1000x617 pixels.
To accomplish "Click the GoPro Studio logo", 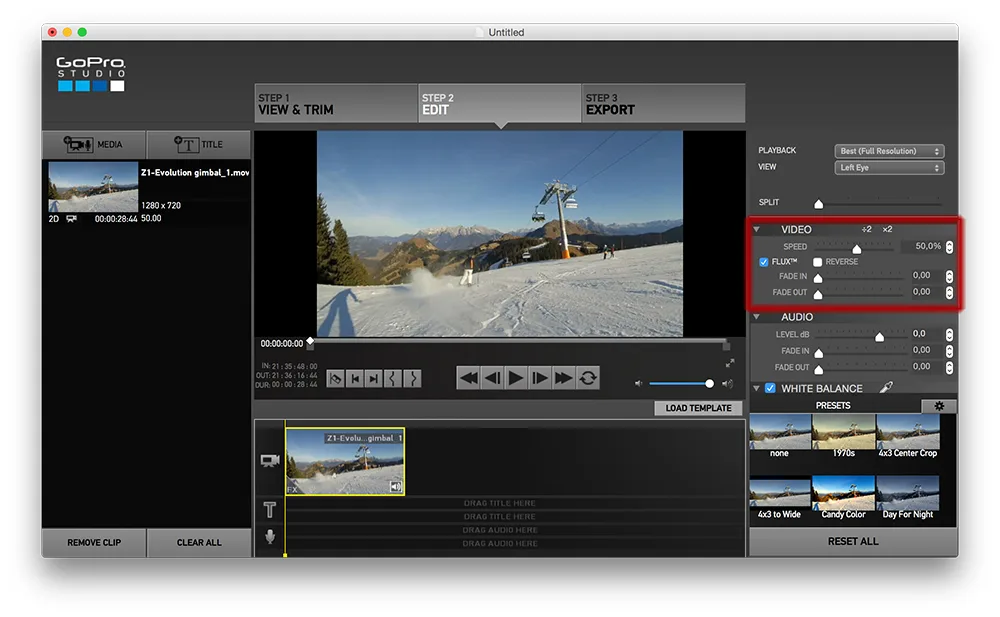I will [x=91, y=73].
